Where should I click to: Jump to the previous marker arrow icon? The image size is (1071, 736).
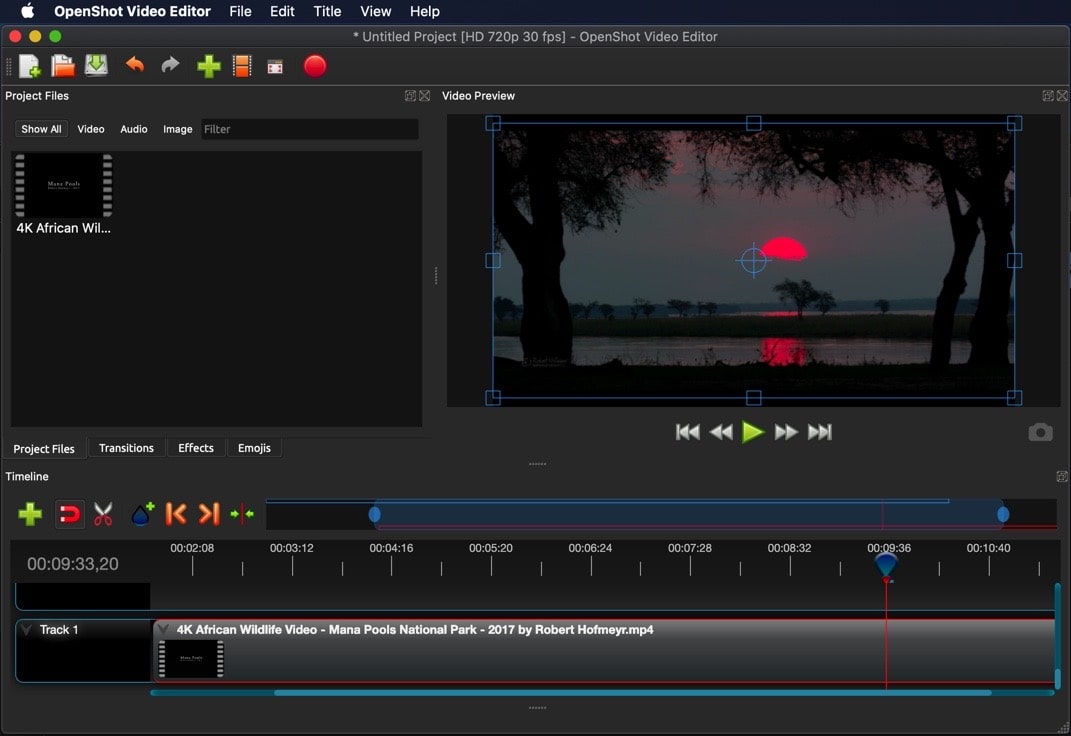(x=176, y=514)
